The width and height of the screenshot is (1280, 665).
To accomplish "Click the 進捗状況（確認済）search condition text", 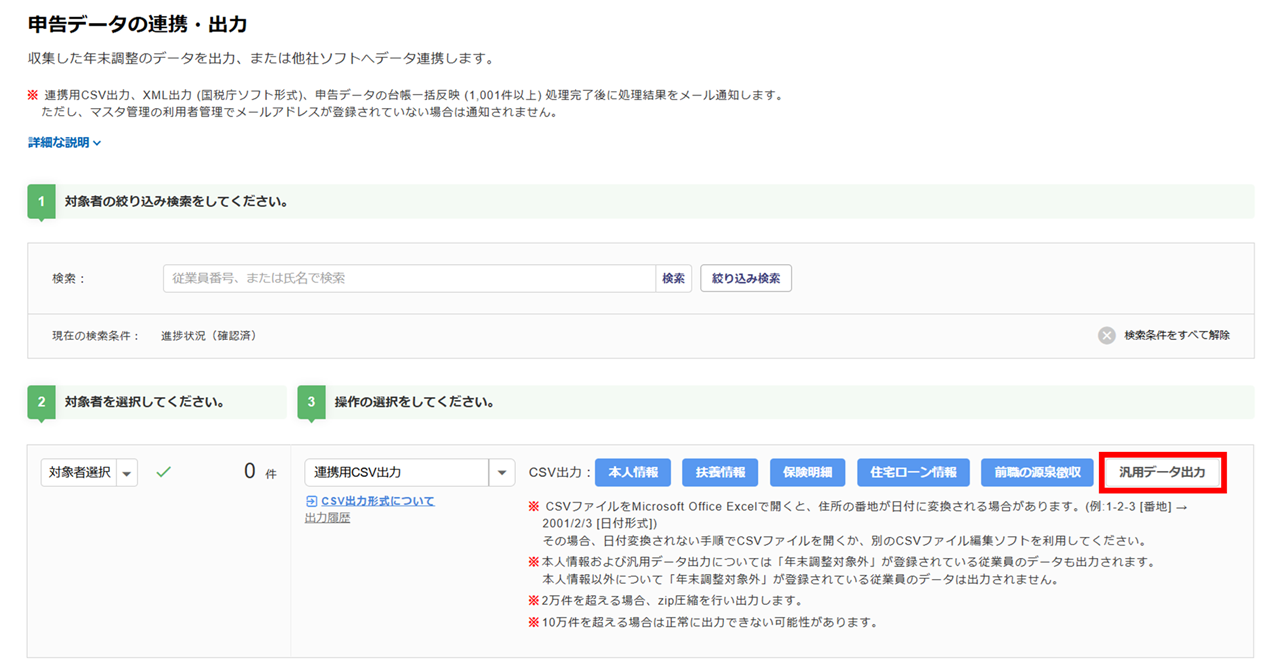I will coord(209,336).
